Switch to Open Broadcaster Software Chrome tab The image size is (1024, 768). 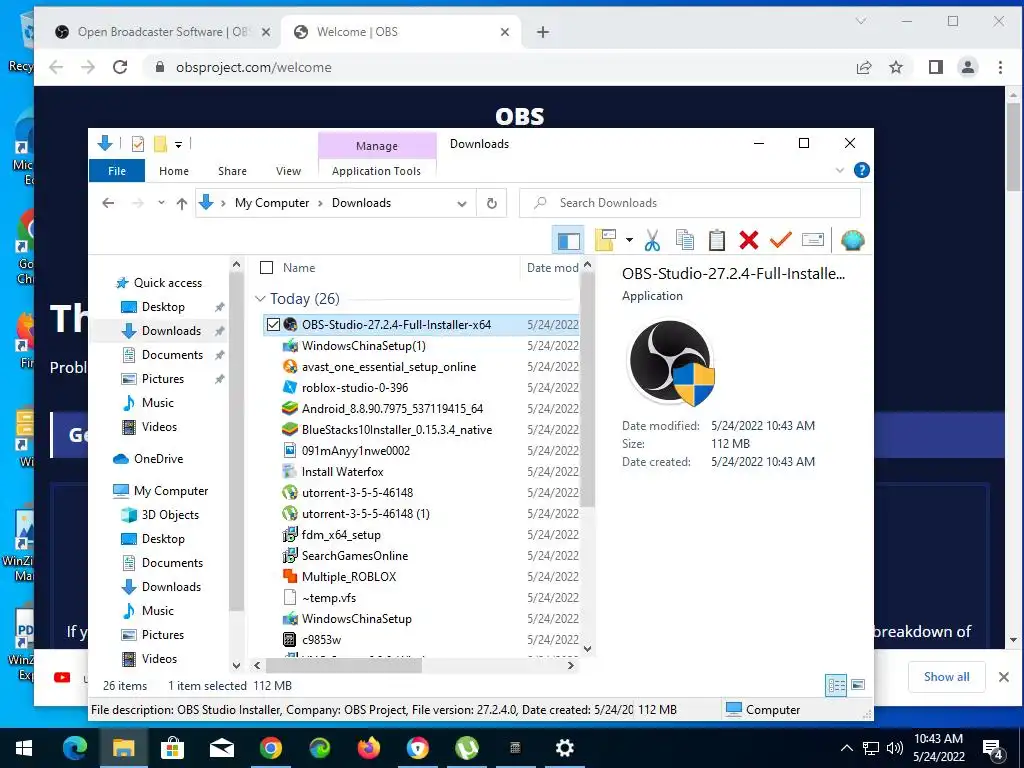pyautogui.click(x=160, y=32)
